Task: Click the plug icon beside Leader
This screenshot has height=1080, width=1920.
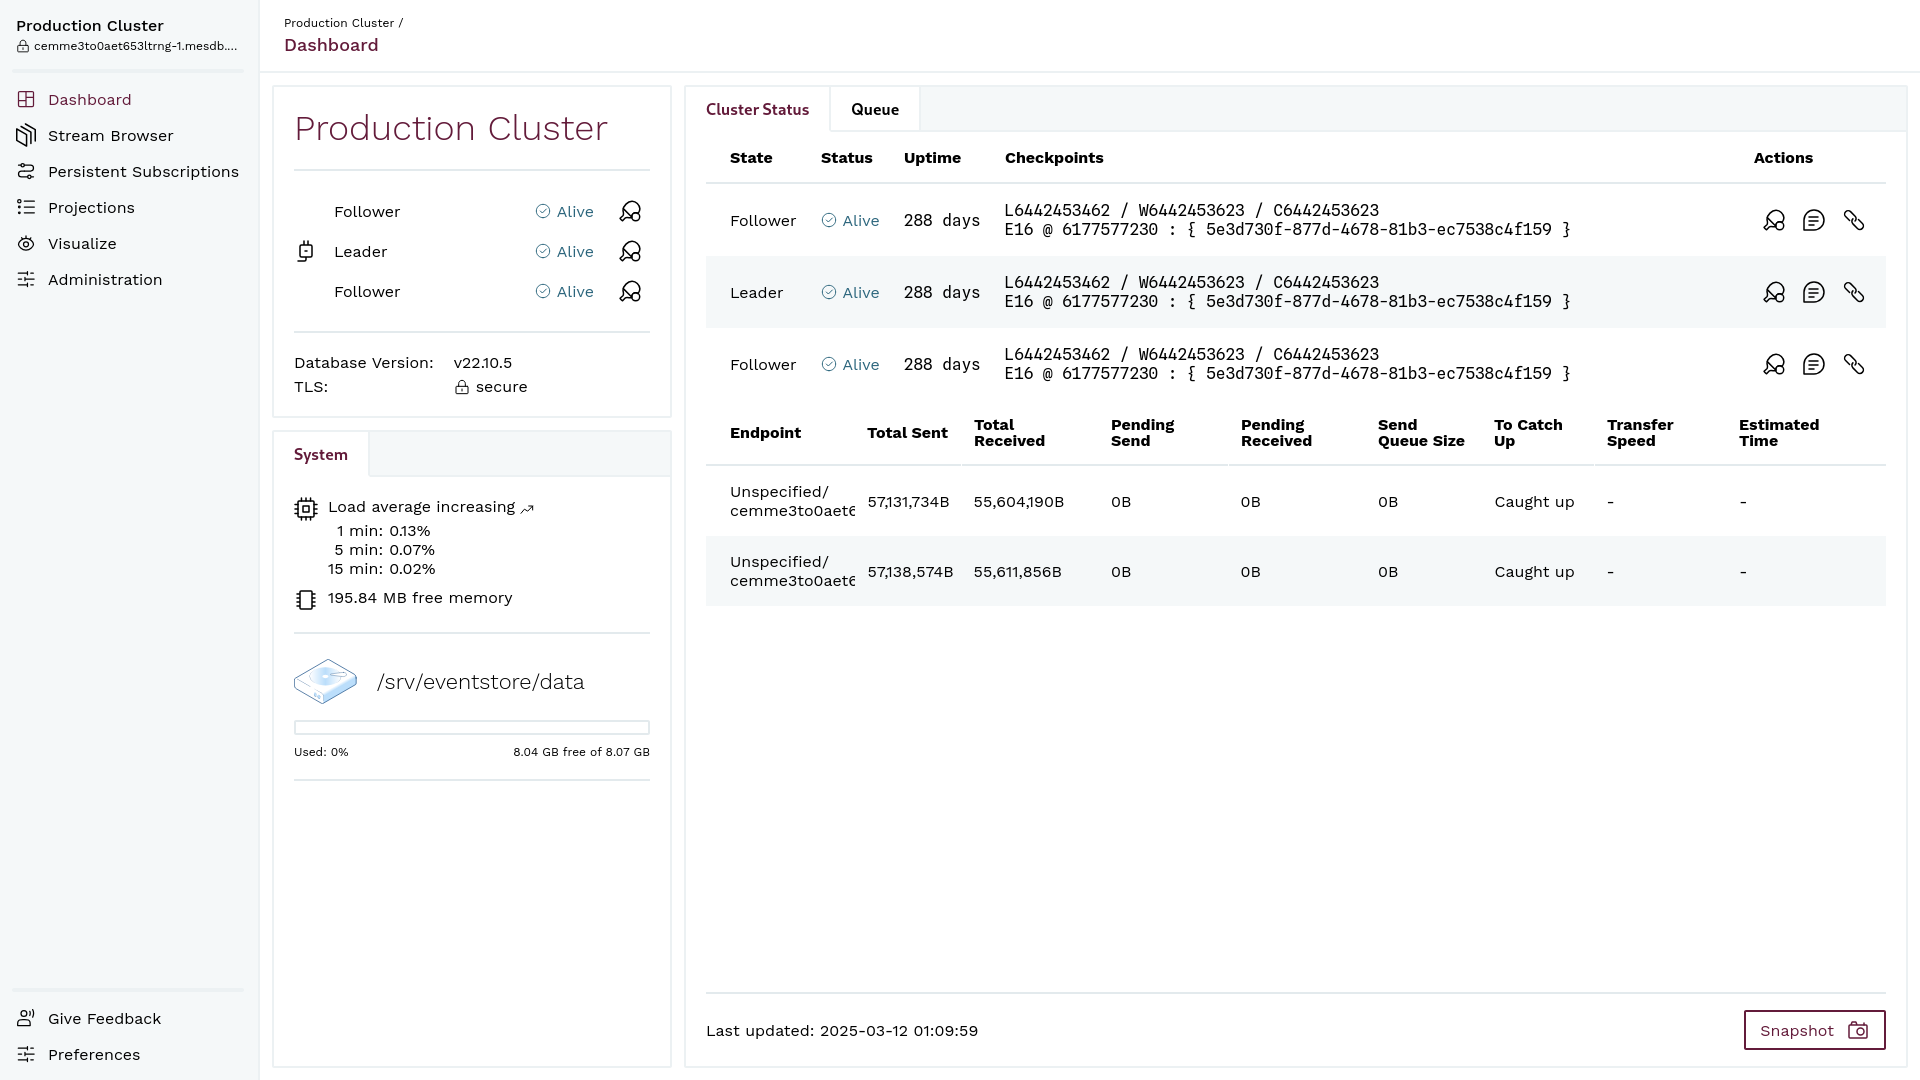Action: click(306, 251)
